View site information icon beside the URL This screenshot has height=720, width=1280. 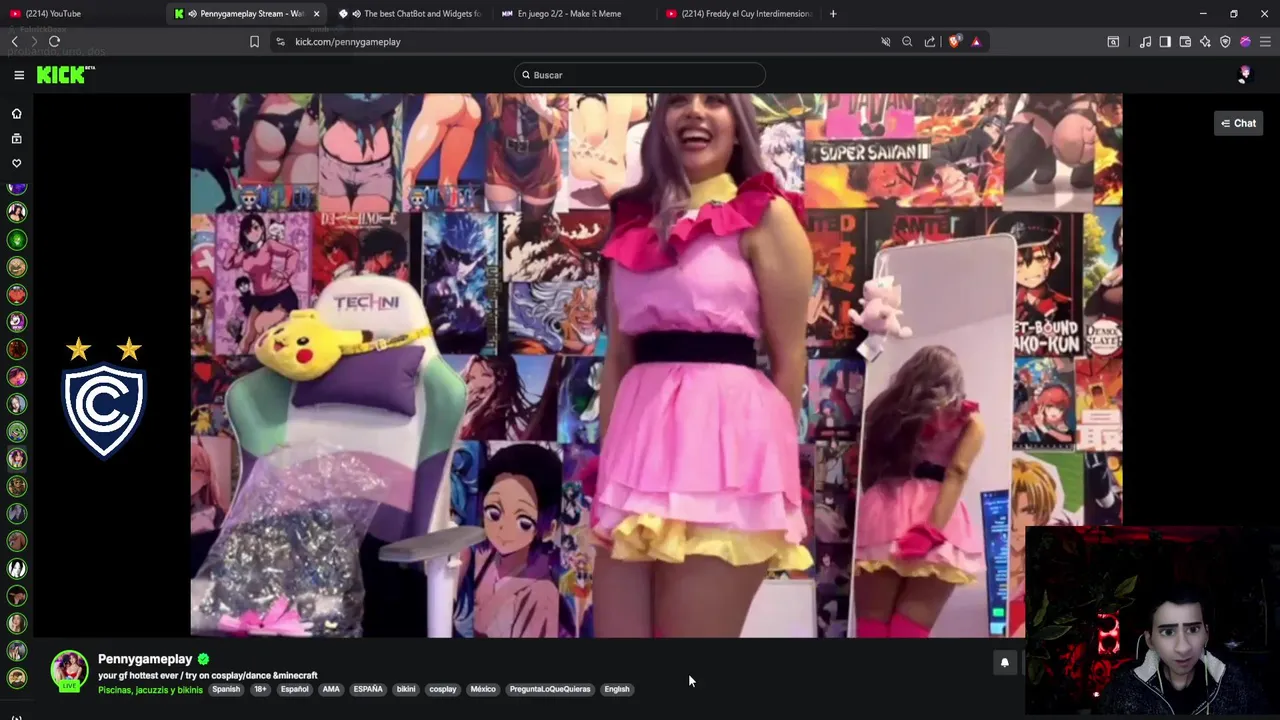point(281,42)
